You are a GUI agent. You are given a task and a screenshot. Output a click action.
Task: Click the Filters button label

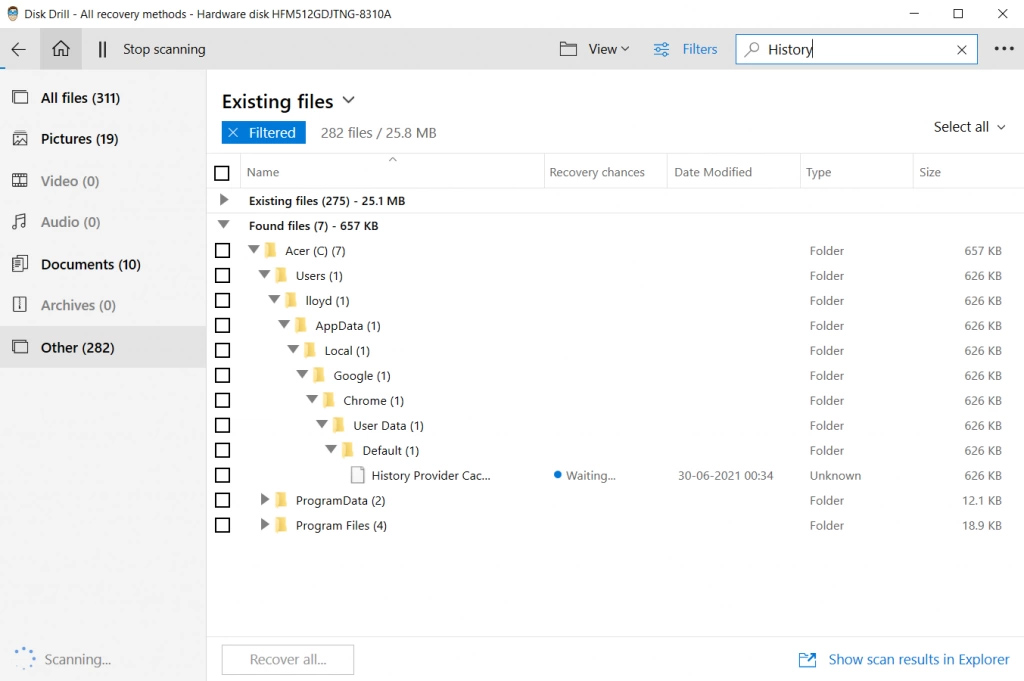click(699, 49)
